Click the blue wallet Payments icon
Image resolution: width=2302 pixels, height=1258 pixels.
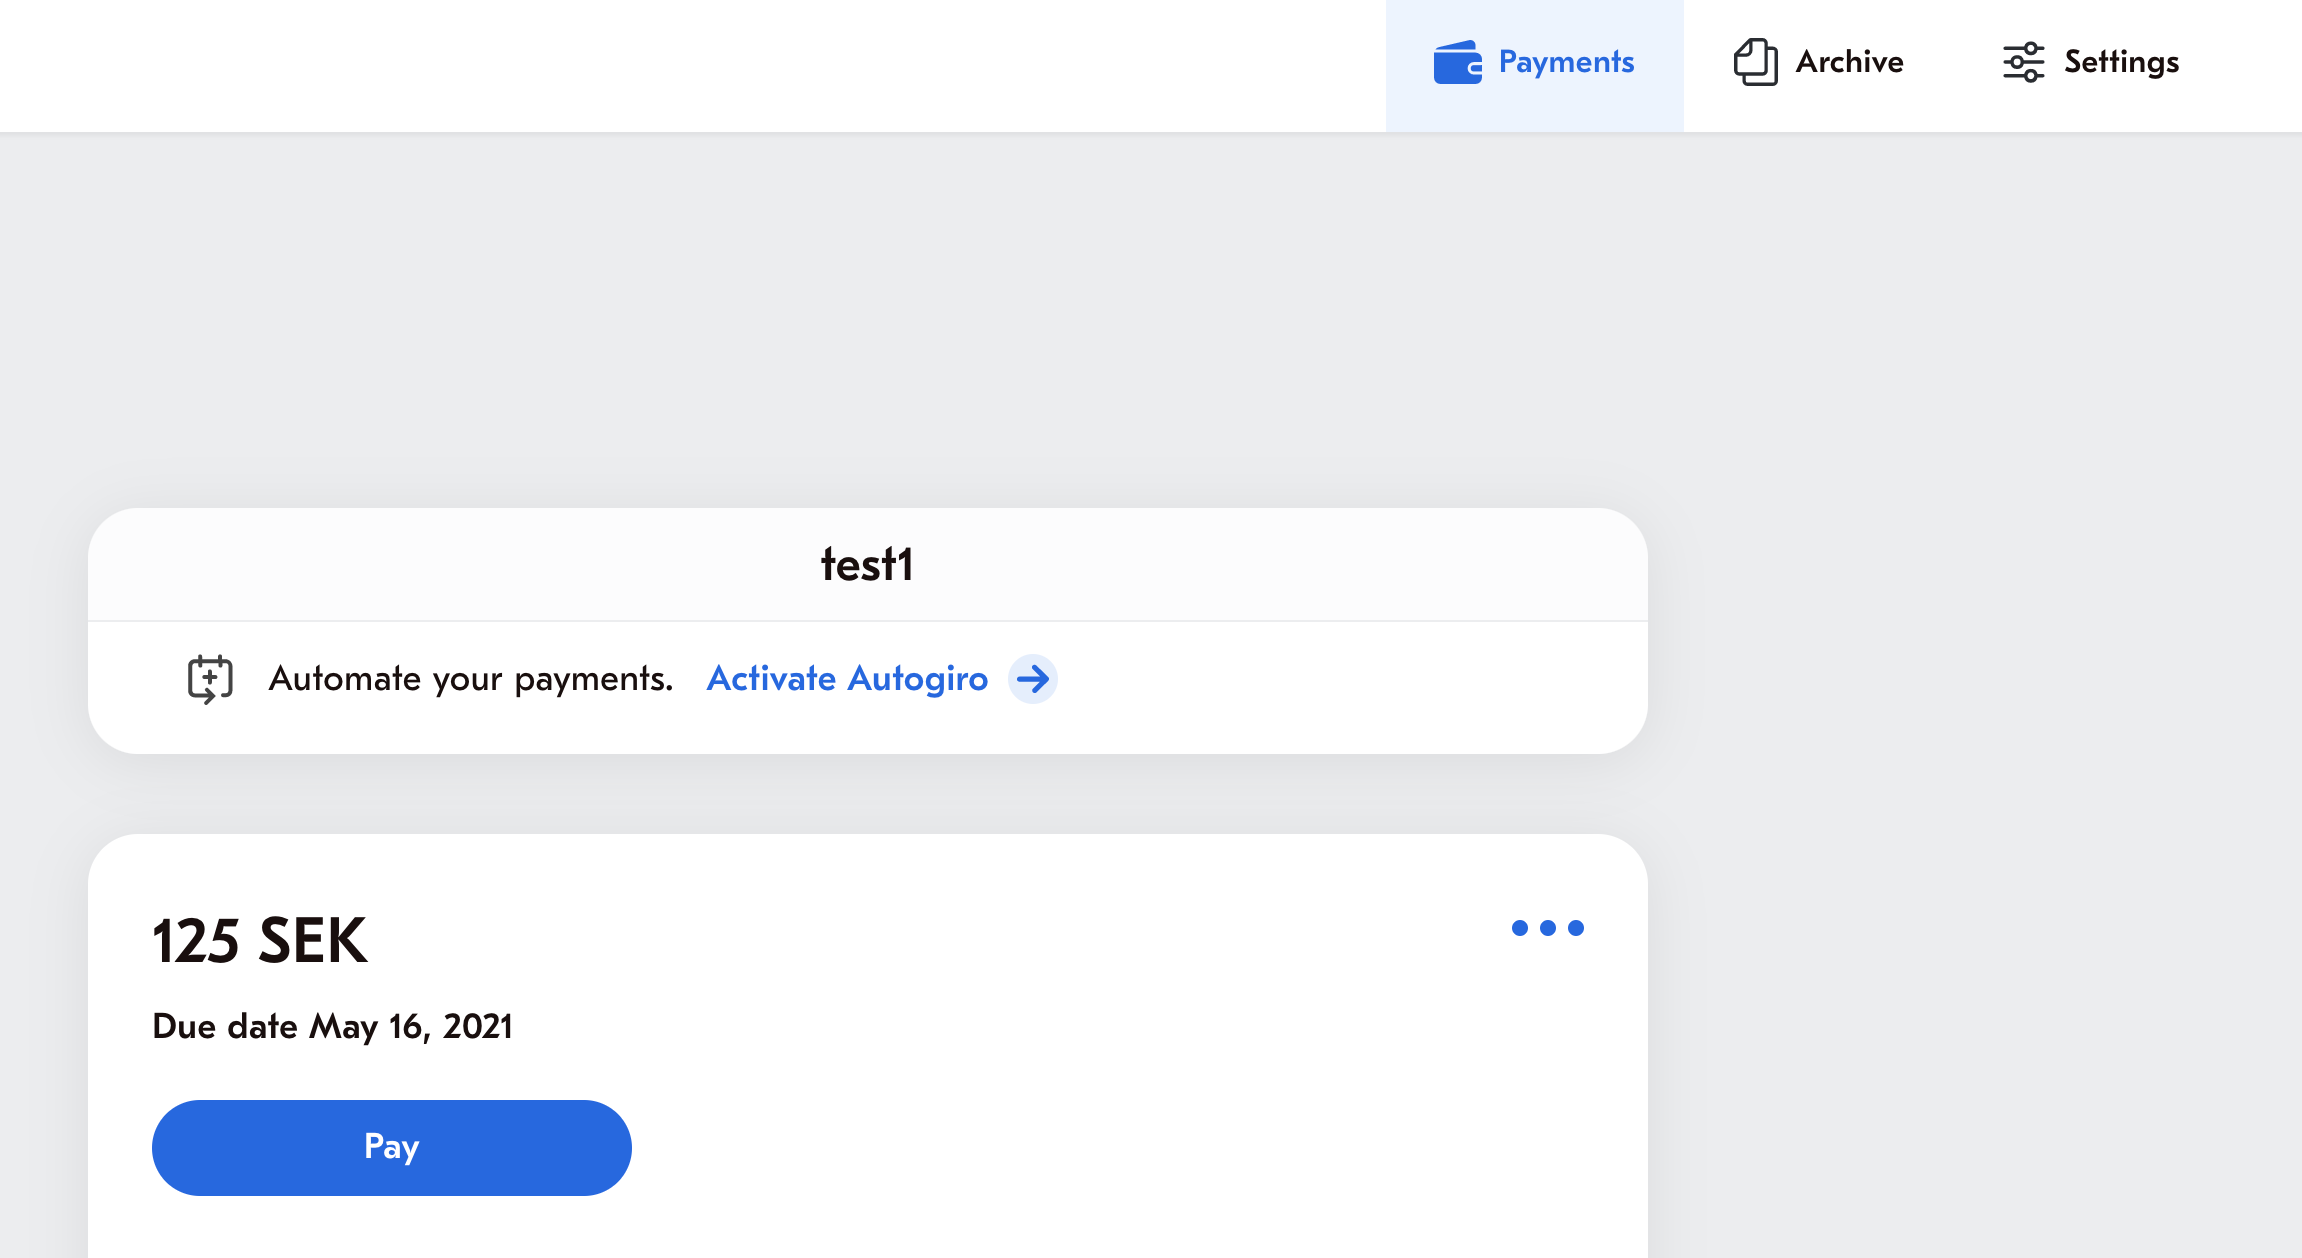click(1458, 62)
